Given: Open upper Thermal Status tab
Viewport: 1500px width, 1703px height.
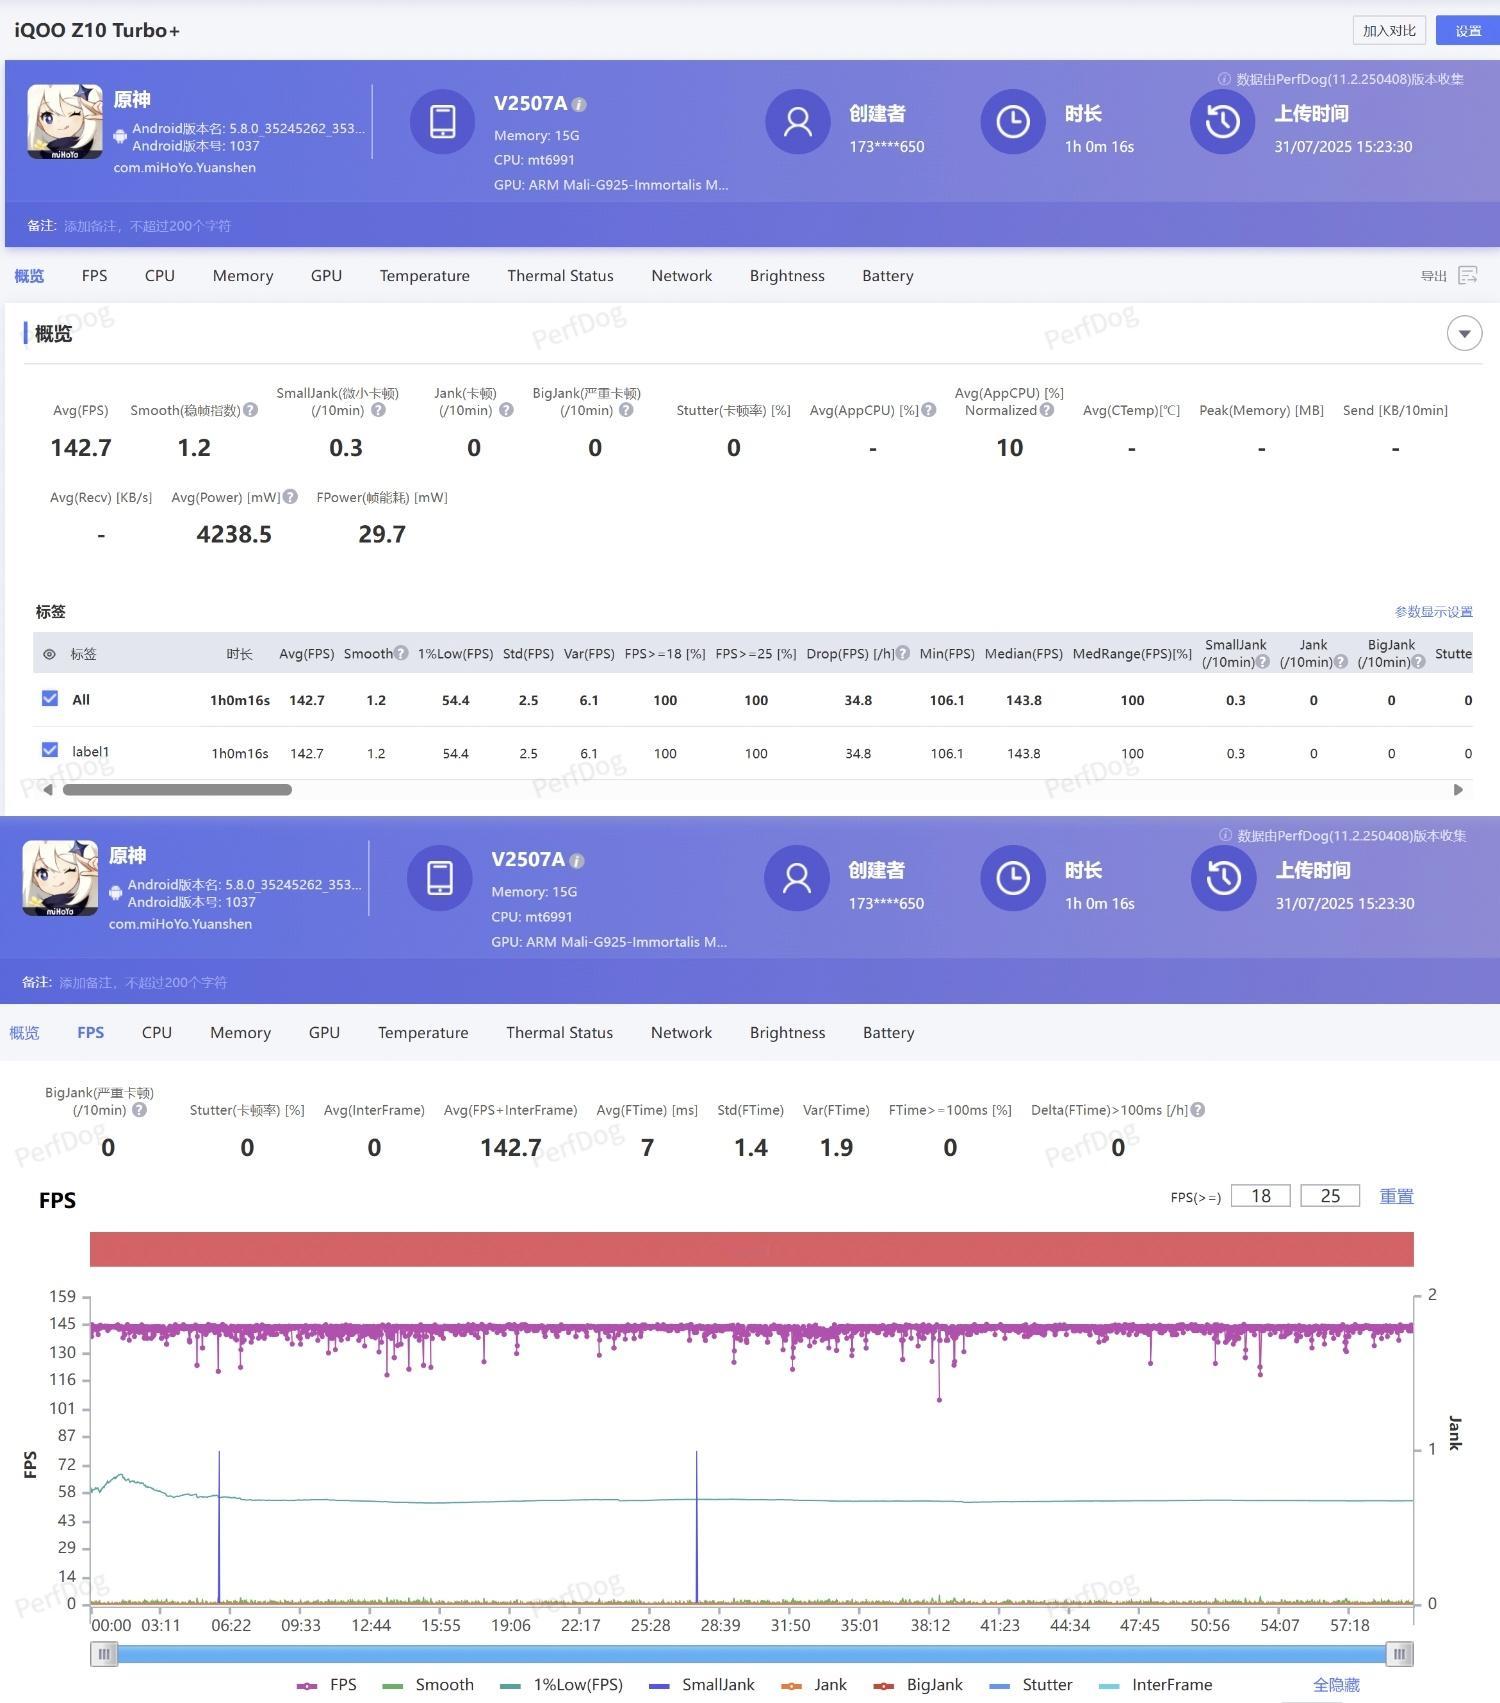Looking at the screenshot, I should tap(560, 276).
